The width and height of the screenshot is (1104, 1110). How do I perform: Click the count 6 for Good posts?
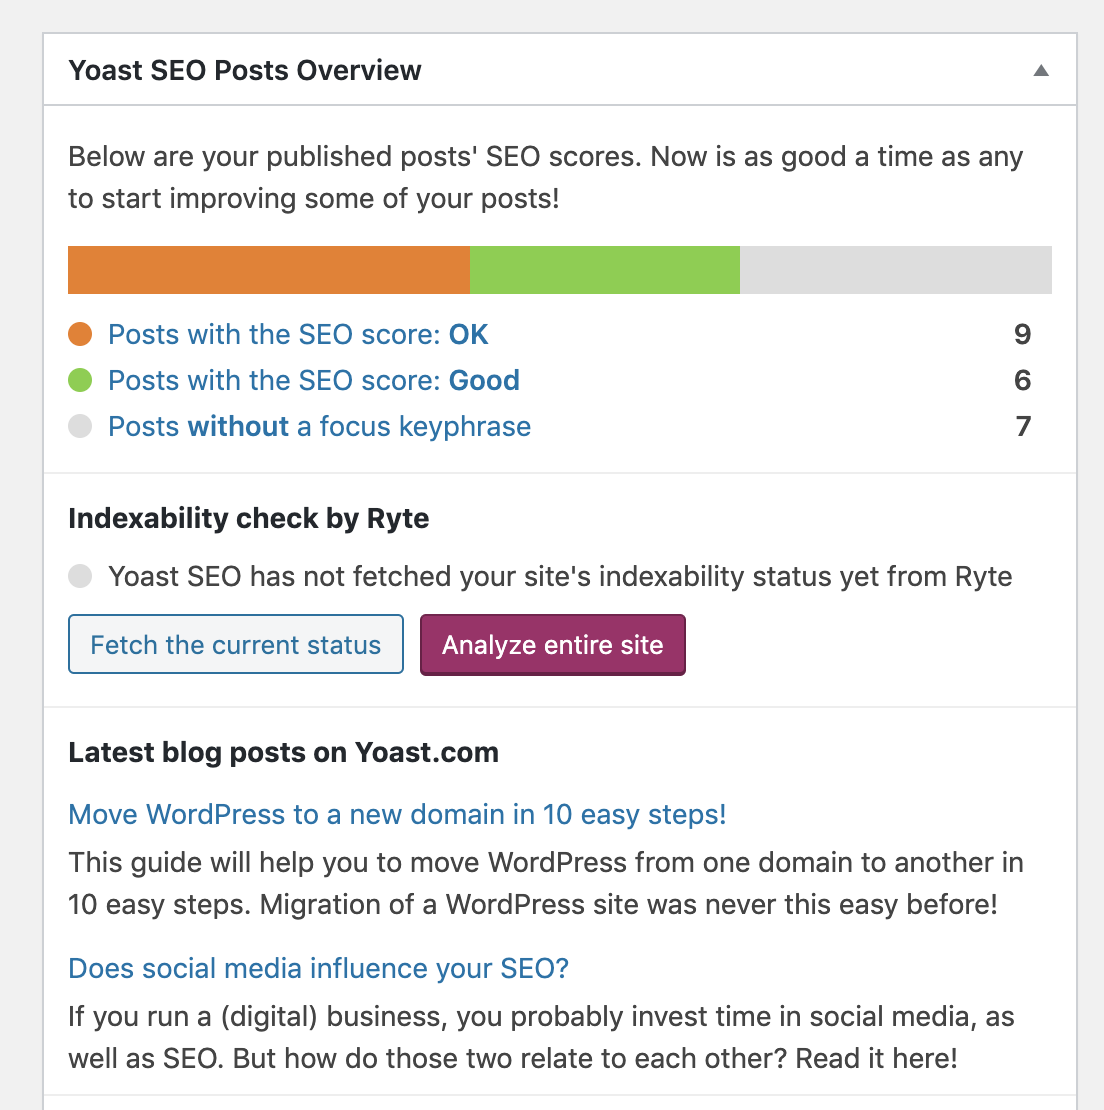click(1023, 380)
